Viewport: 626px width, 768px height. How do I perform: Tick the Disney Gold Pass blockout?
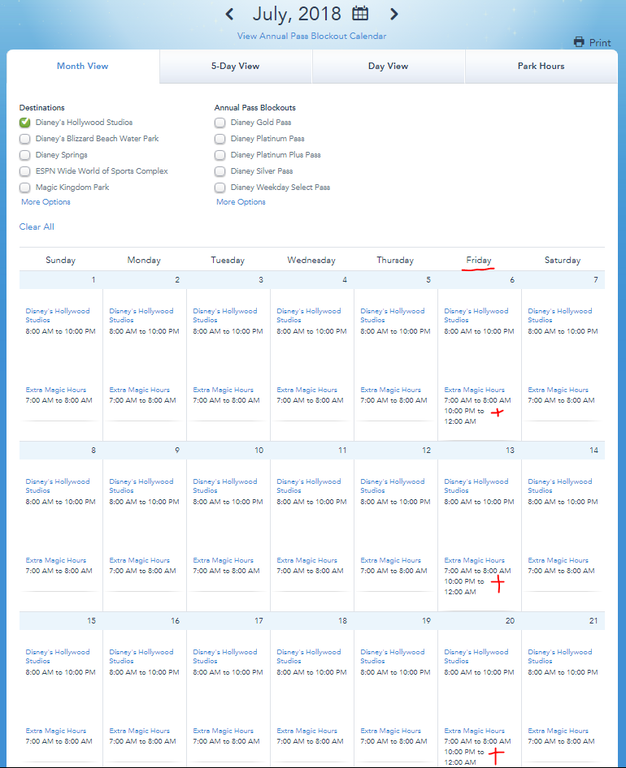[x=220, y=123]
